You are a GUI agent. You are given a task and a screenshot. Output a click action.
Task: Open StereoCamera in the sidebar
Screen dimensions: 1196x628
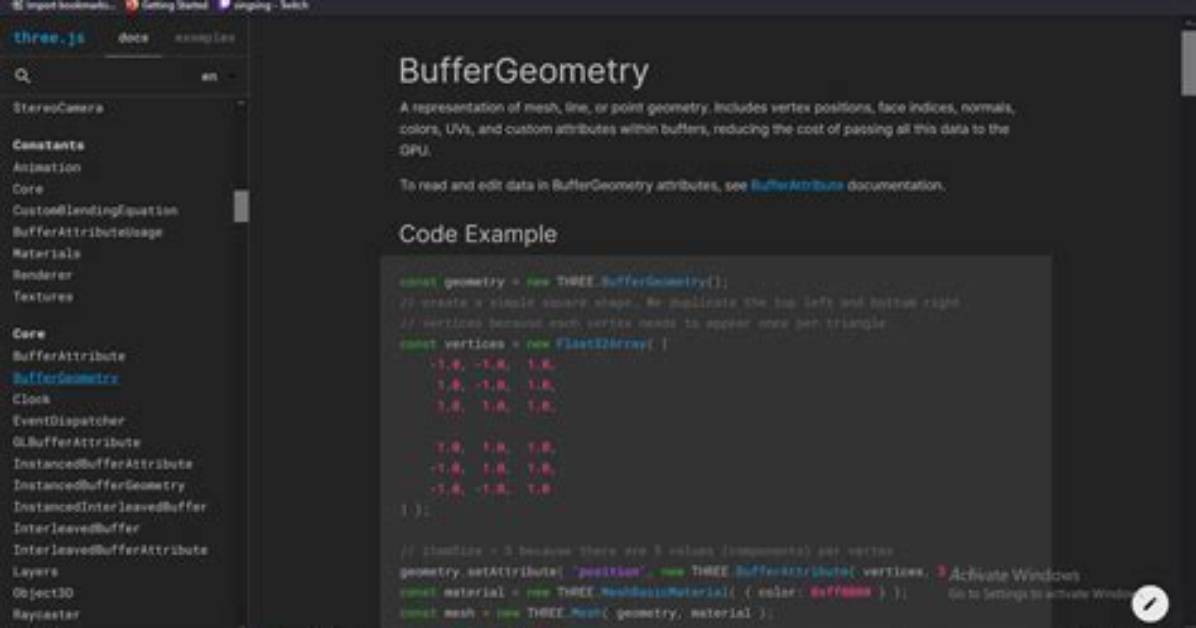click(58, 108)
